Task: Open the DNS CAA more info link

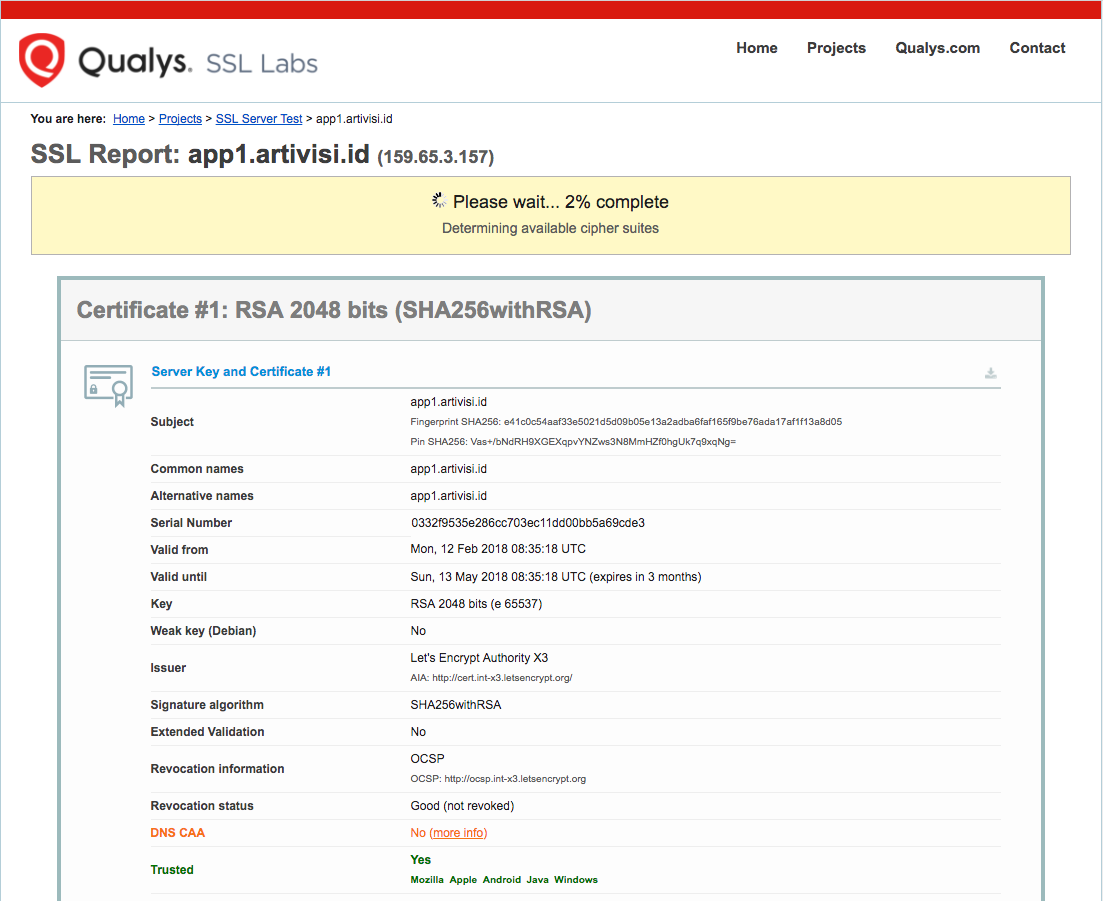Action: tap(458, 833)
